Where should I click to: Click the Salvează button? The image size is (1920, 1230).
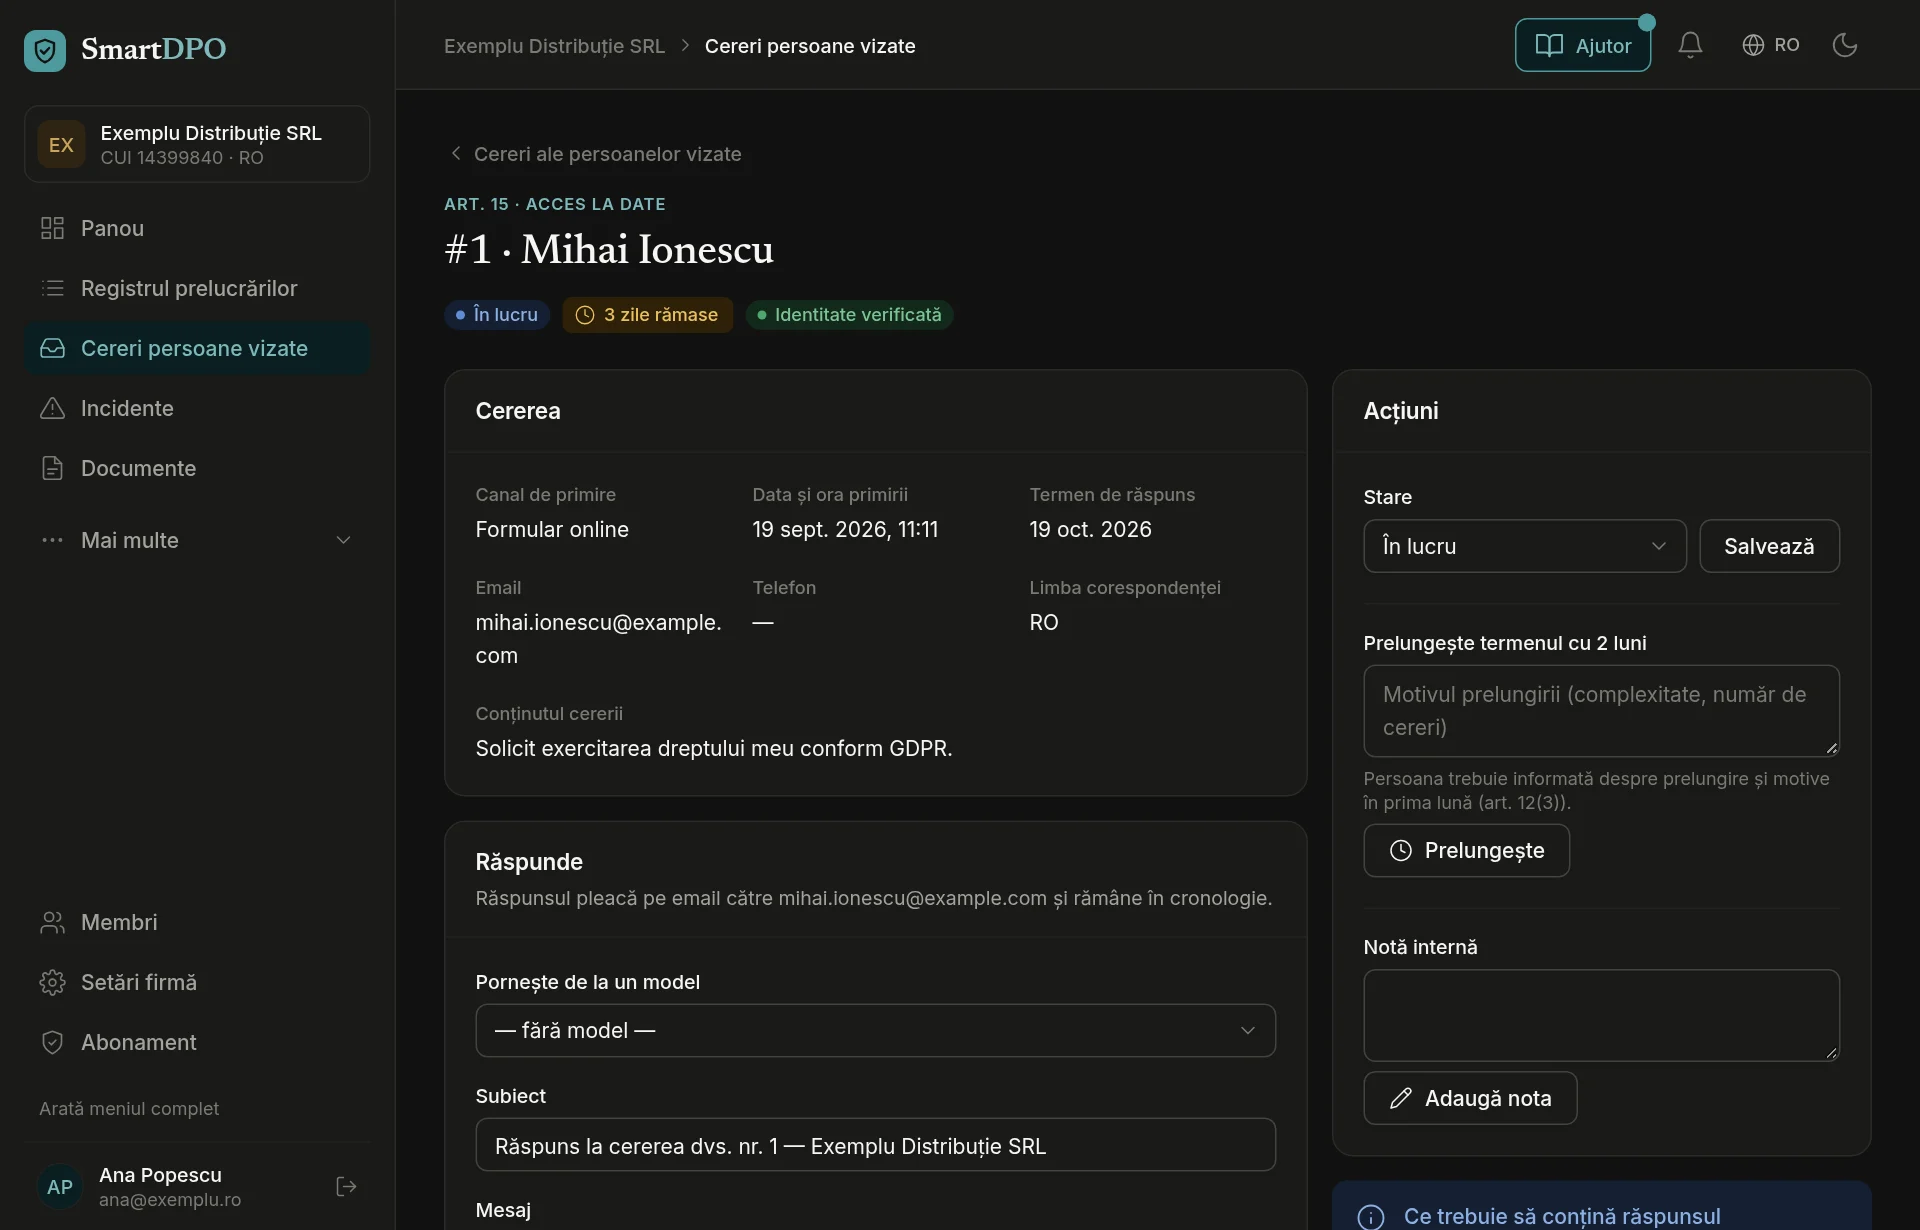[1769, 546]
